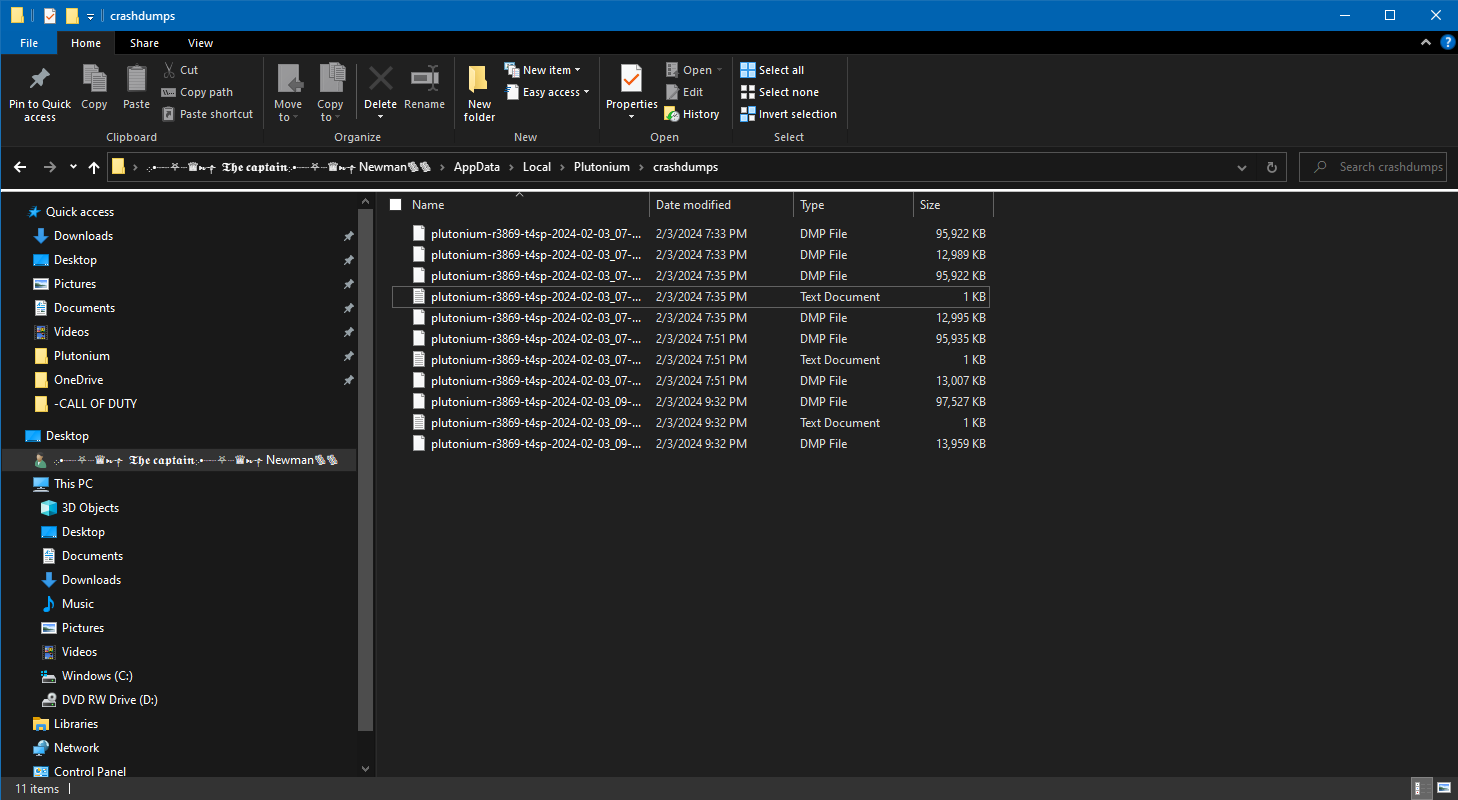
Task: Open Customize Quick Access Toolbar dropdown
Action: pos(91,16)
